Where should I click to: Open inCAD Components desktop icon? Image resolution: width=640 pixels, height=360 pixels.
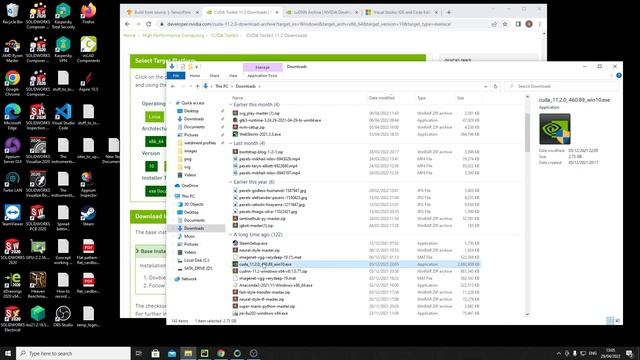coord(88,49)
